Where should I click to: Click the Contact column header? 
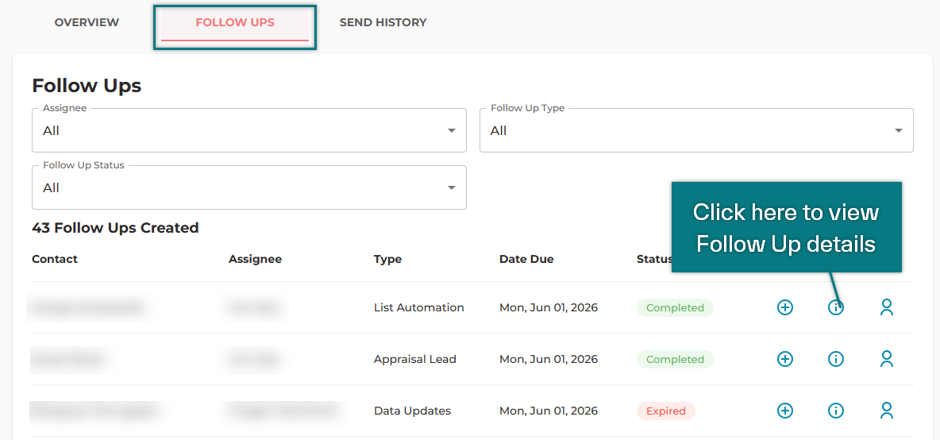pyautogui.click(x=55, y=259)
